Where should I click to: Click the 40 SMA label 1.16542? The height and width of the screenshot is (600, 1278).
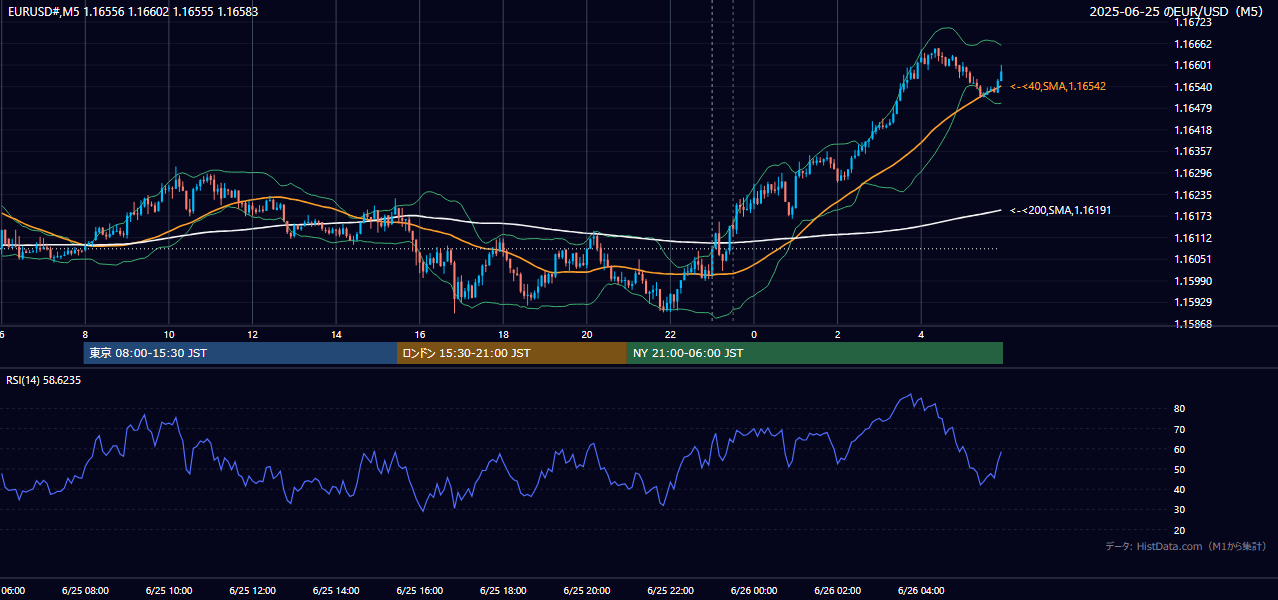point(1058,87)
